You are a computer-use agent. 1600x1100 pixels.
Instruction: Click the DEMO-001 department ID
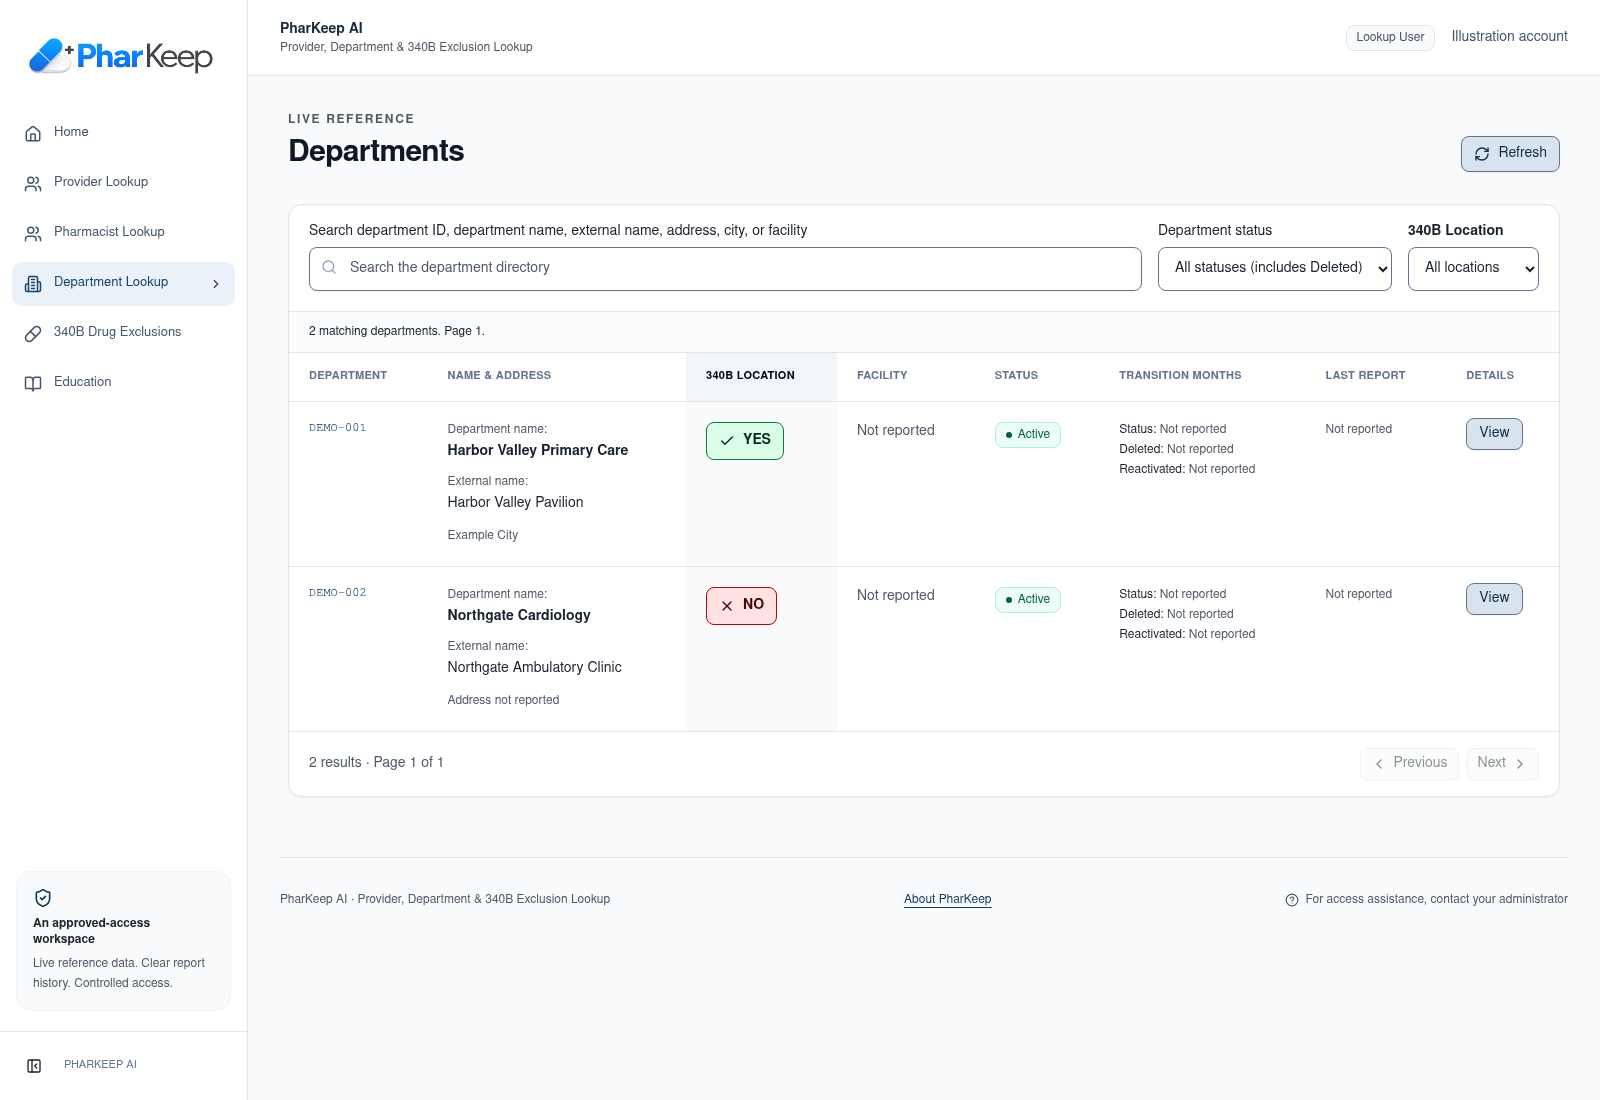click(338, 428)
